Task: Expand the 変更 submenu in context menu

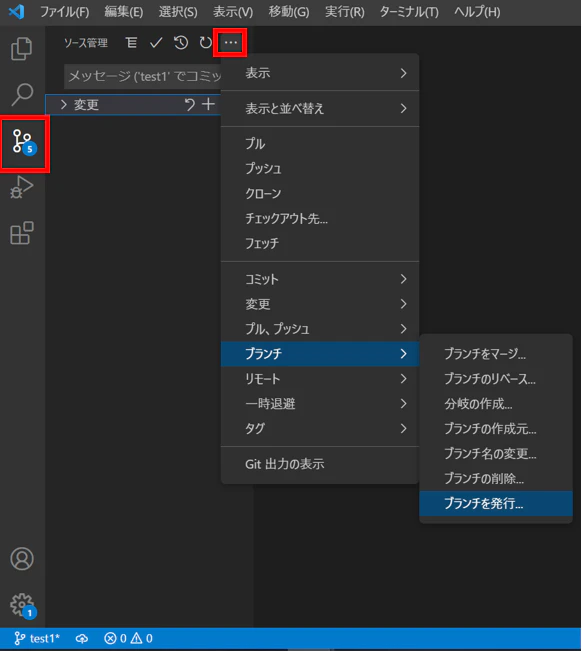Action: [x=320, y=304]
